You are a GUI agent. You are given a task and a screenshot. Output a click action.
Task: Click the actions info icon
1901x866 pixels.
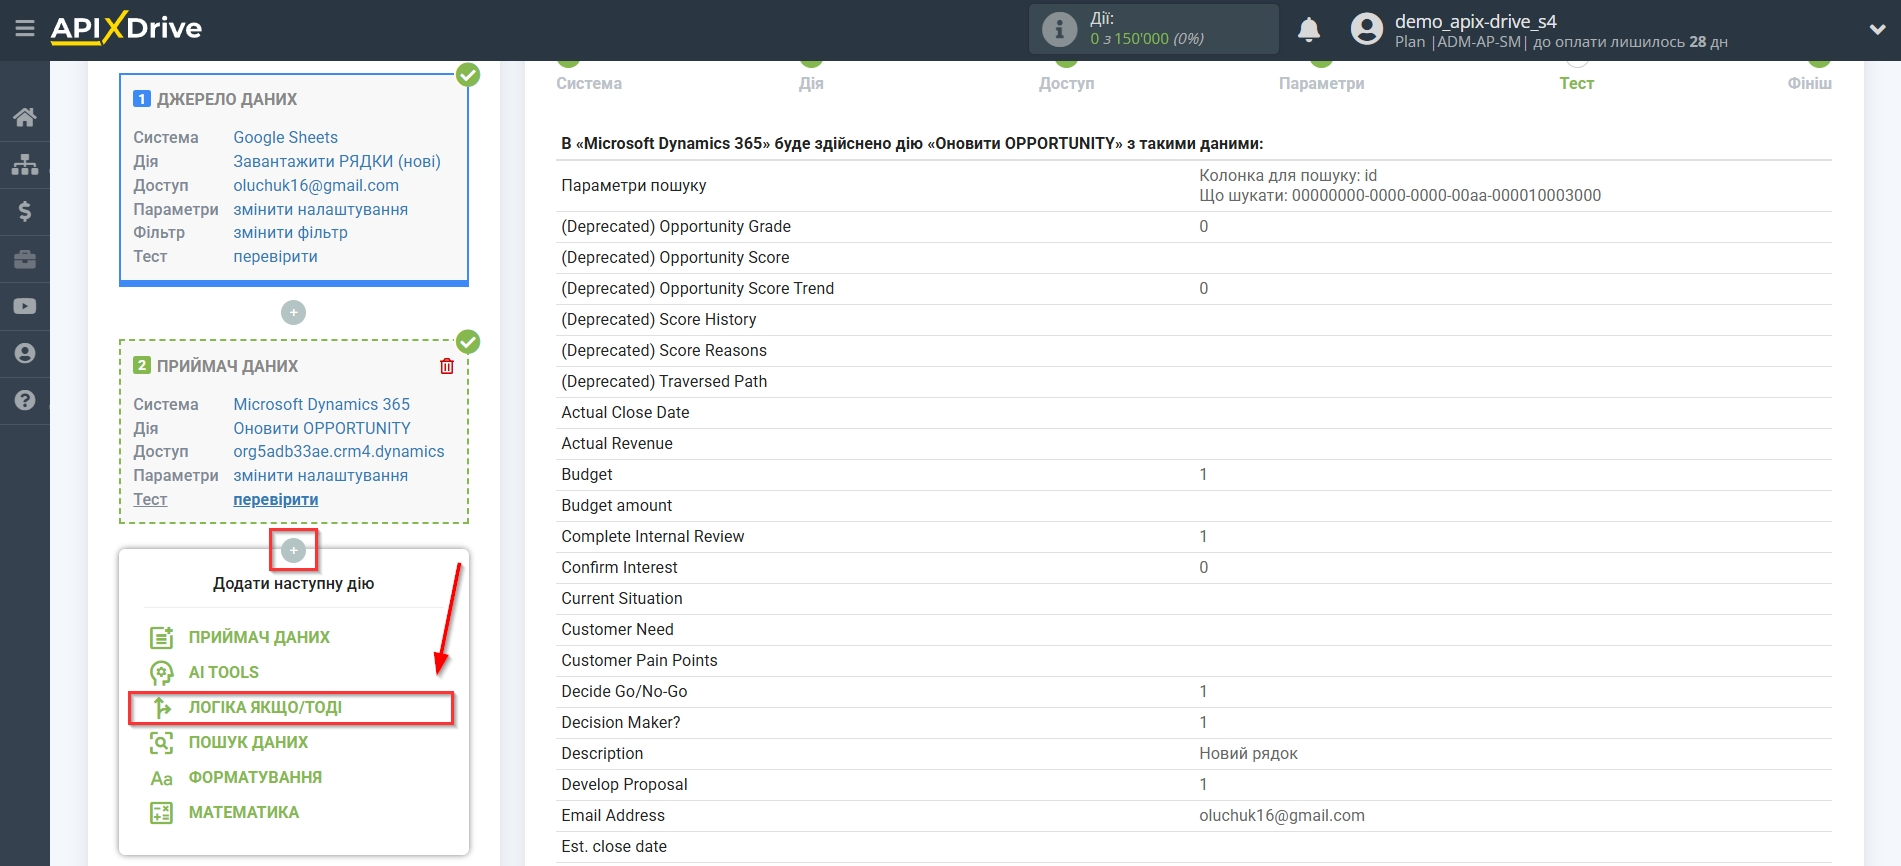pyautogui.click(x=1059, y=29)
